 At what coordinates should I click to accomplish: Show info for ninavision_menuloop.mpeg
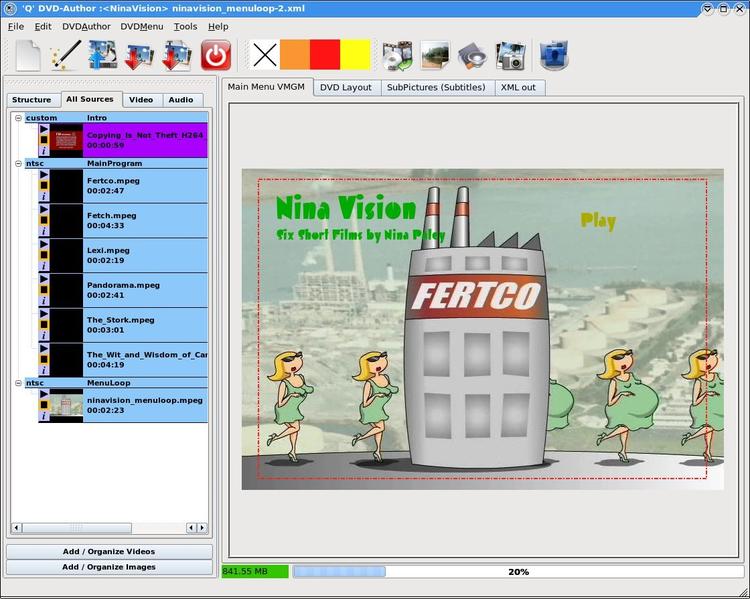44,416
